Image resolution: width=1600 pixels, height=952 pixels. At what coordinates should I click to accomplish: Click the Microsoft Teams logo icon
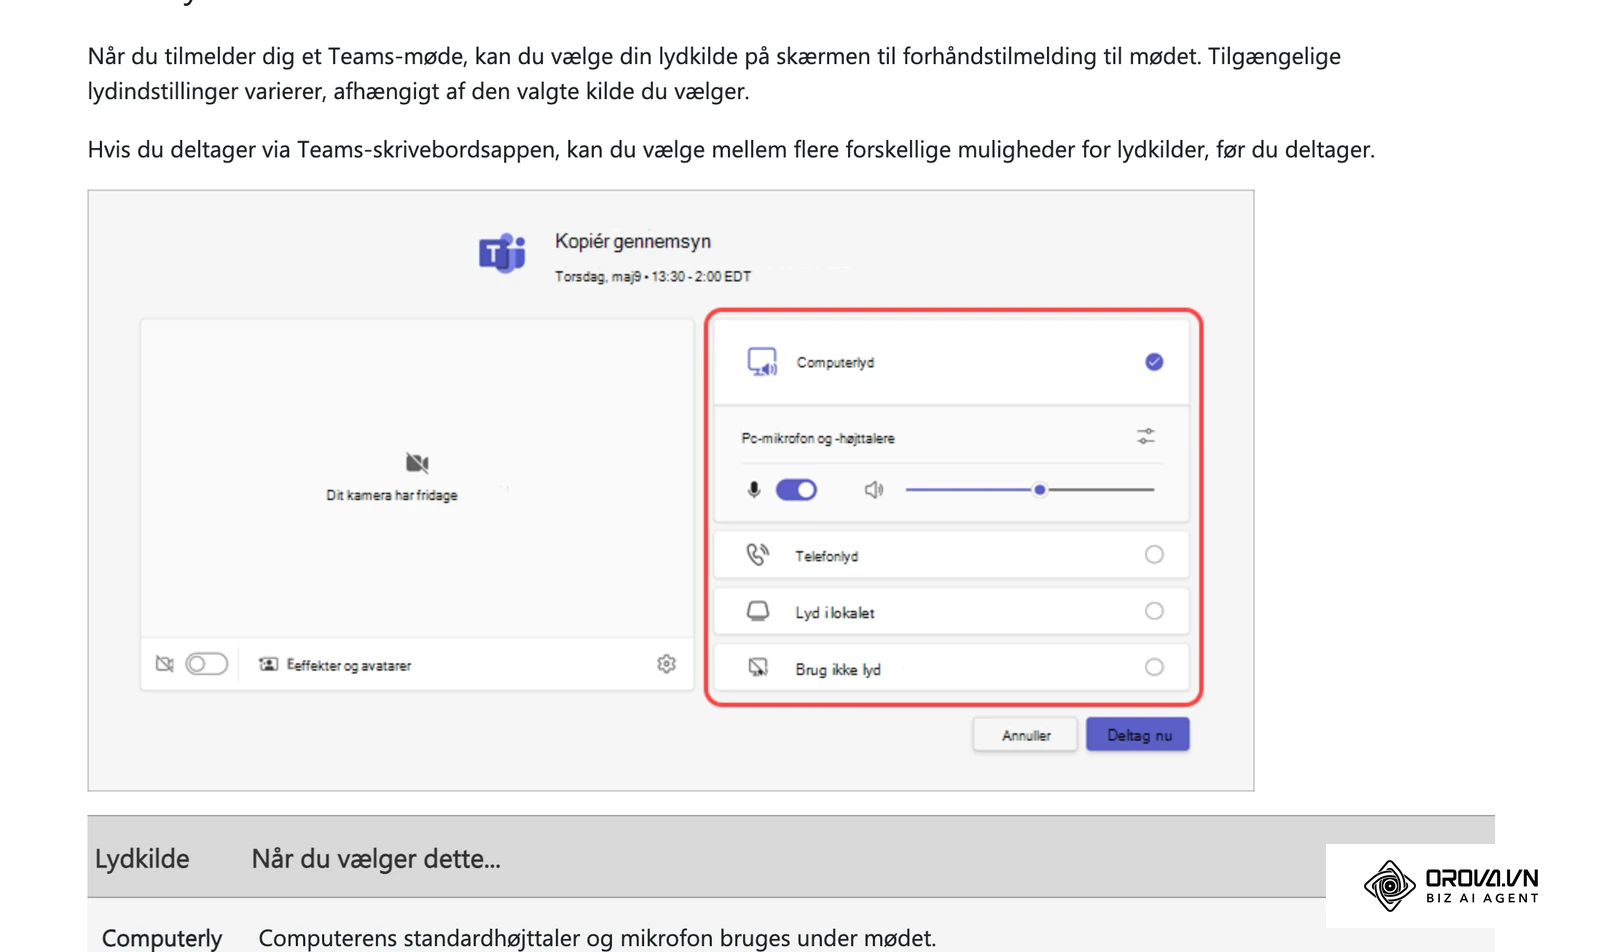(502, 253)
